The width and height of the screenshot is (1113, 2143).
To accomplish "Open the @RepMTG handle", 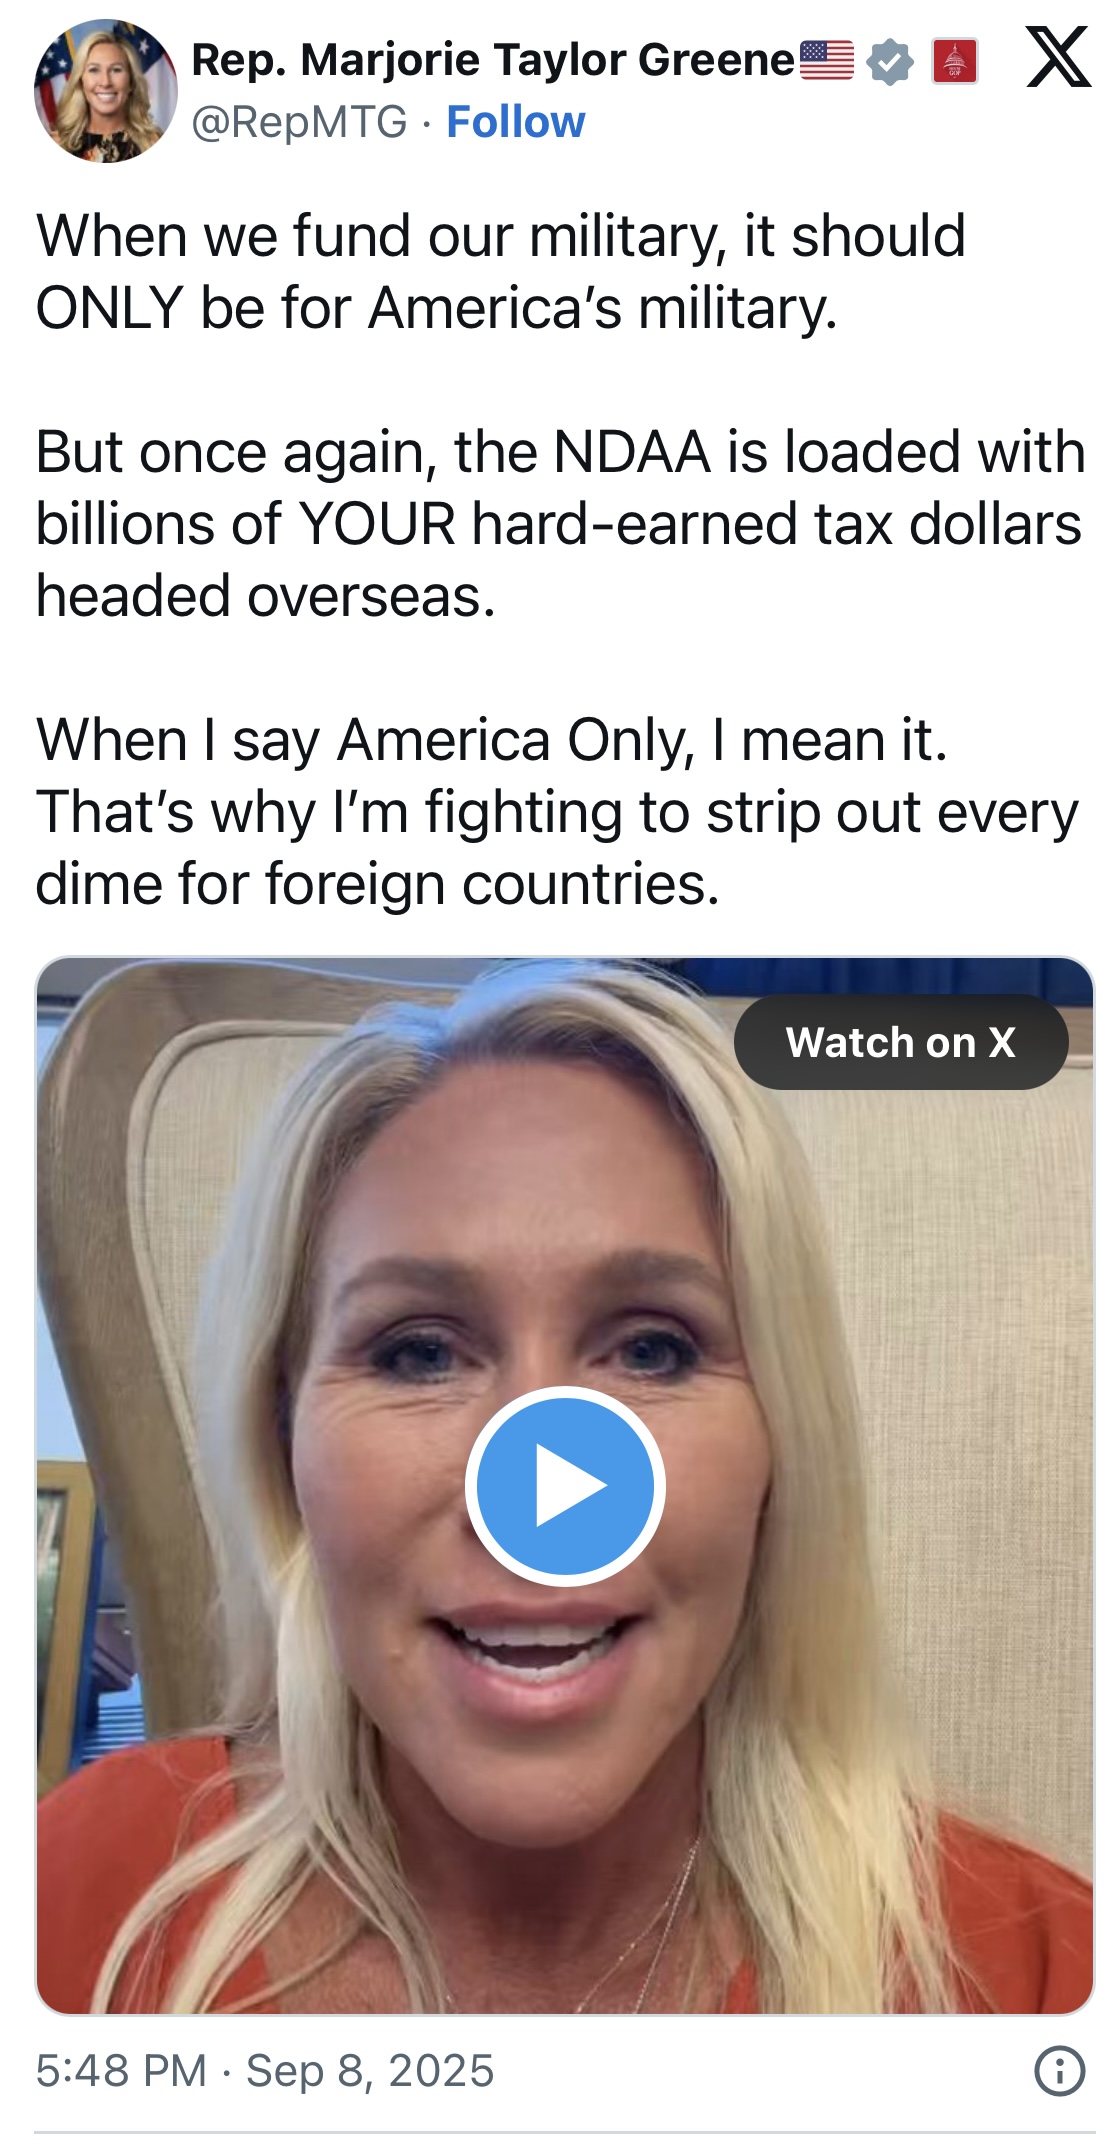I will 299,122.
